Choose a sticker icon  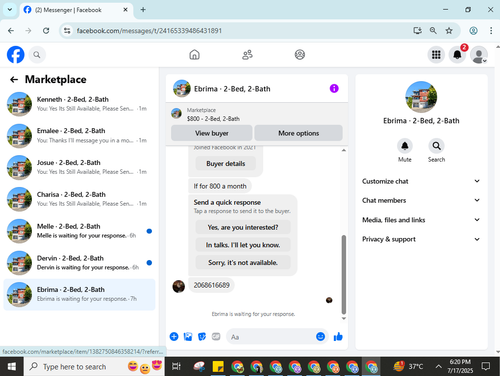(x=202, y=337)
